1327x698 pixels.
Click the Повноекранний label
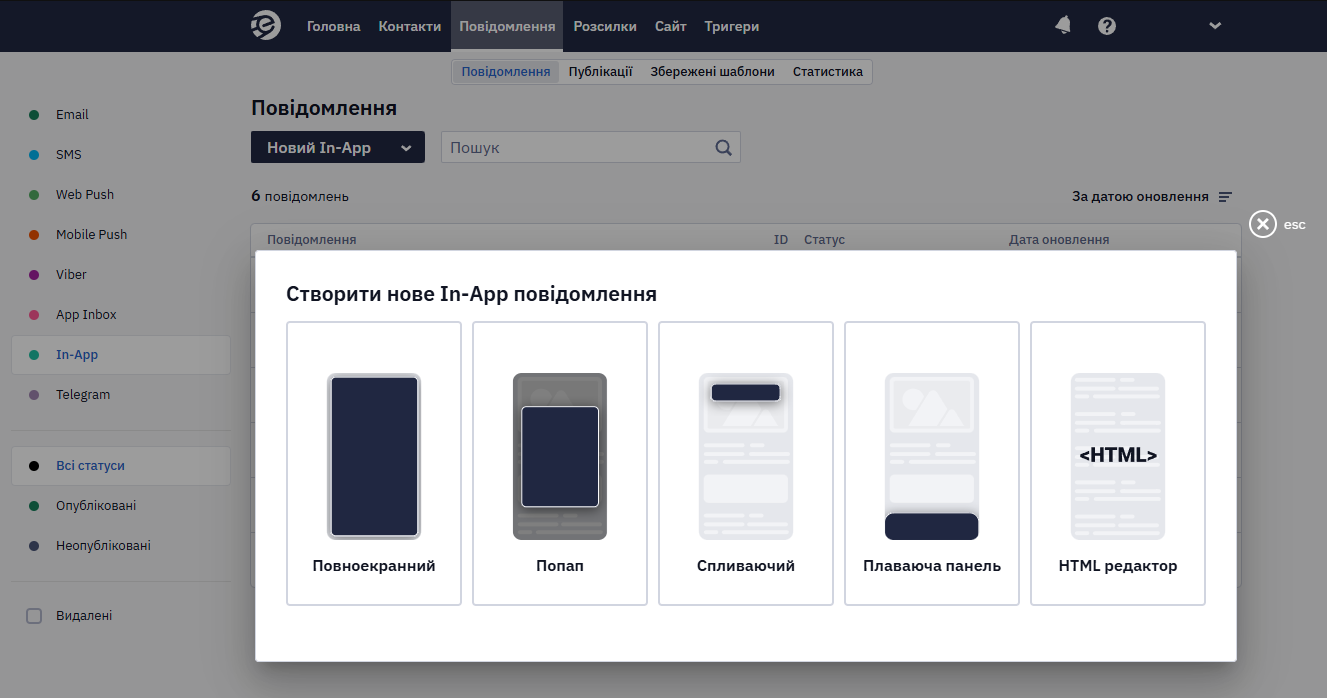[374, 566]
